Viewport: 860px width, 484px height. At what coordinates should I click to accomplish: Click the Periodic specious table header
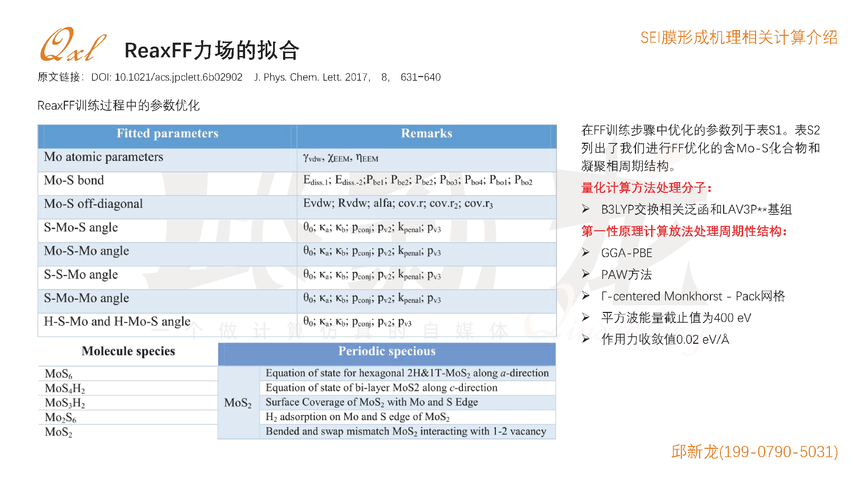tap(386, 351)
